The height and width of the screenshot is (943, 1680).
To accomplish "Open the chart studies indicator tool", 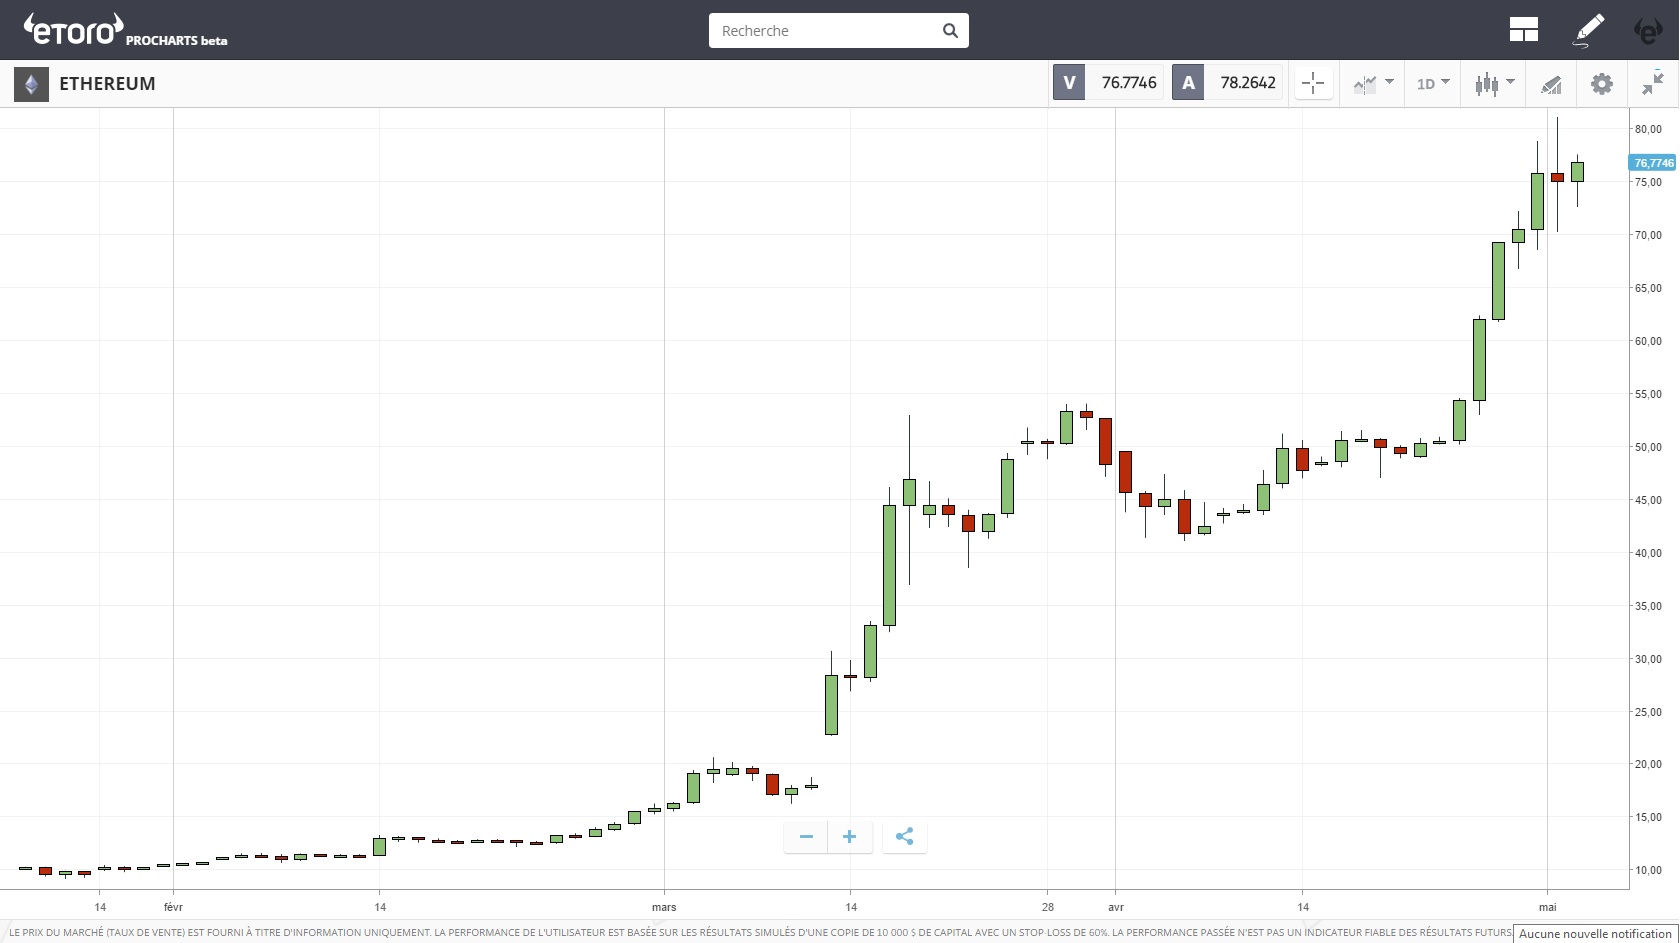I will point(1551,84).
